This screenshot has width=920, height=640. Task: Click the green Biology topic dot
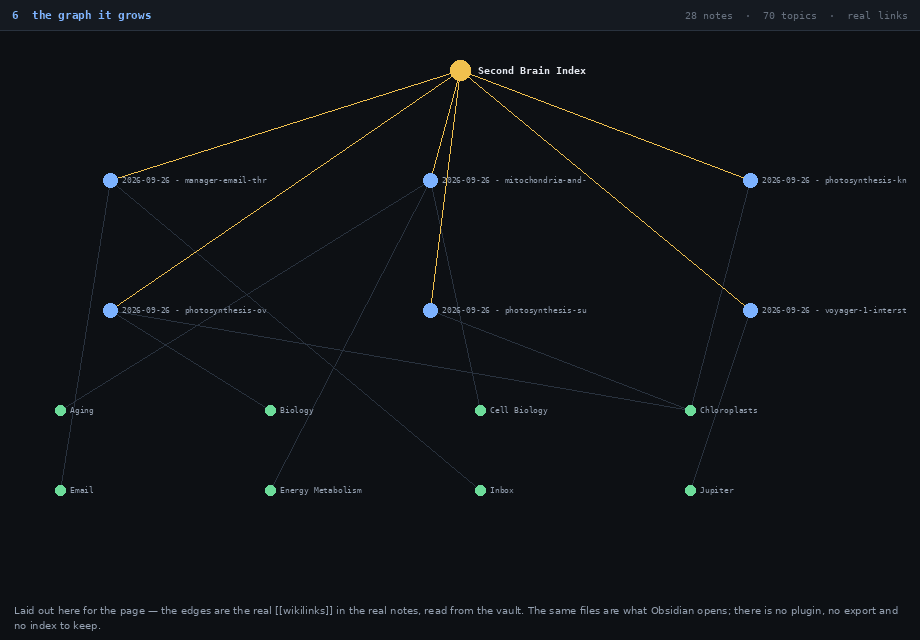[x=270, y=411]
